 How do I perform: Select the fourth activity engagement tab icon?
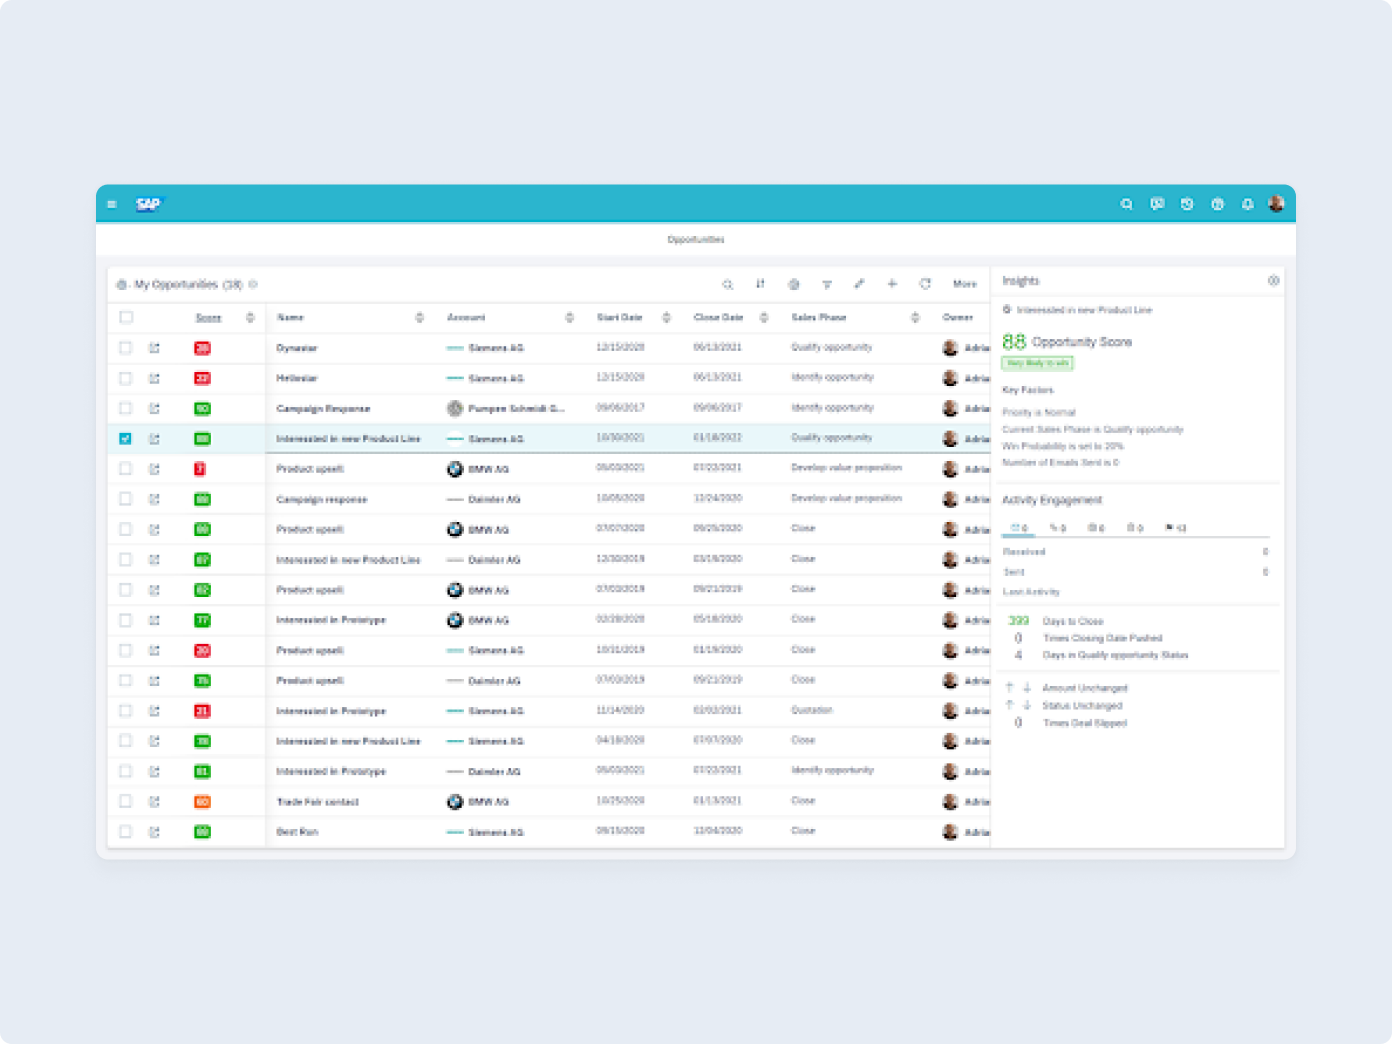click(1135, 527)
